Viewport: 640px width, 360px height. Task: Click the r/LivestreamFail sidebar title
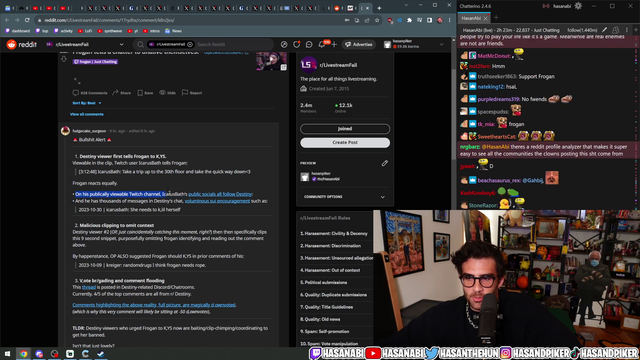(338, 65)
